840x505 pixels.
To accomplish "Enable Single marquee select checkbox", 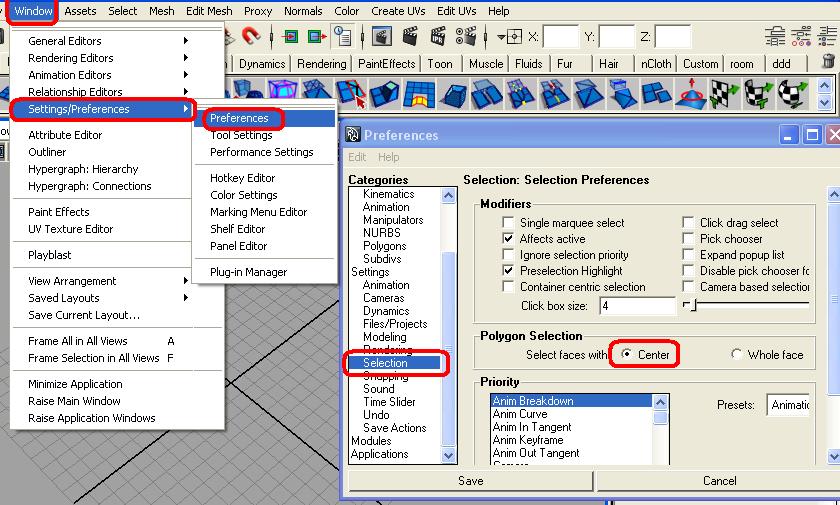I will 508,222.
